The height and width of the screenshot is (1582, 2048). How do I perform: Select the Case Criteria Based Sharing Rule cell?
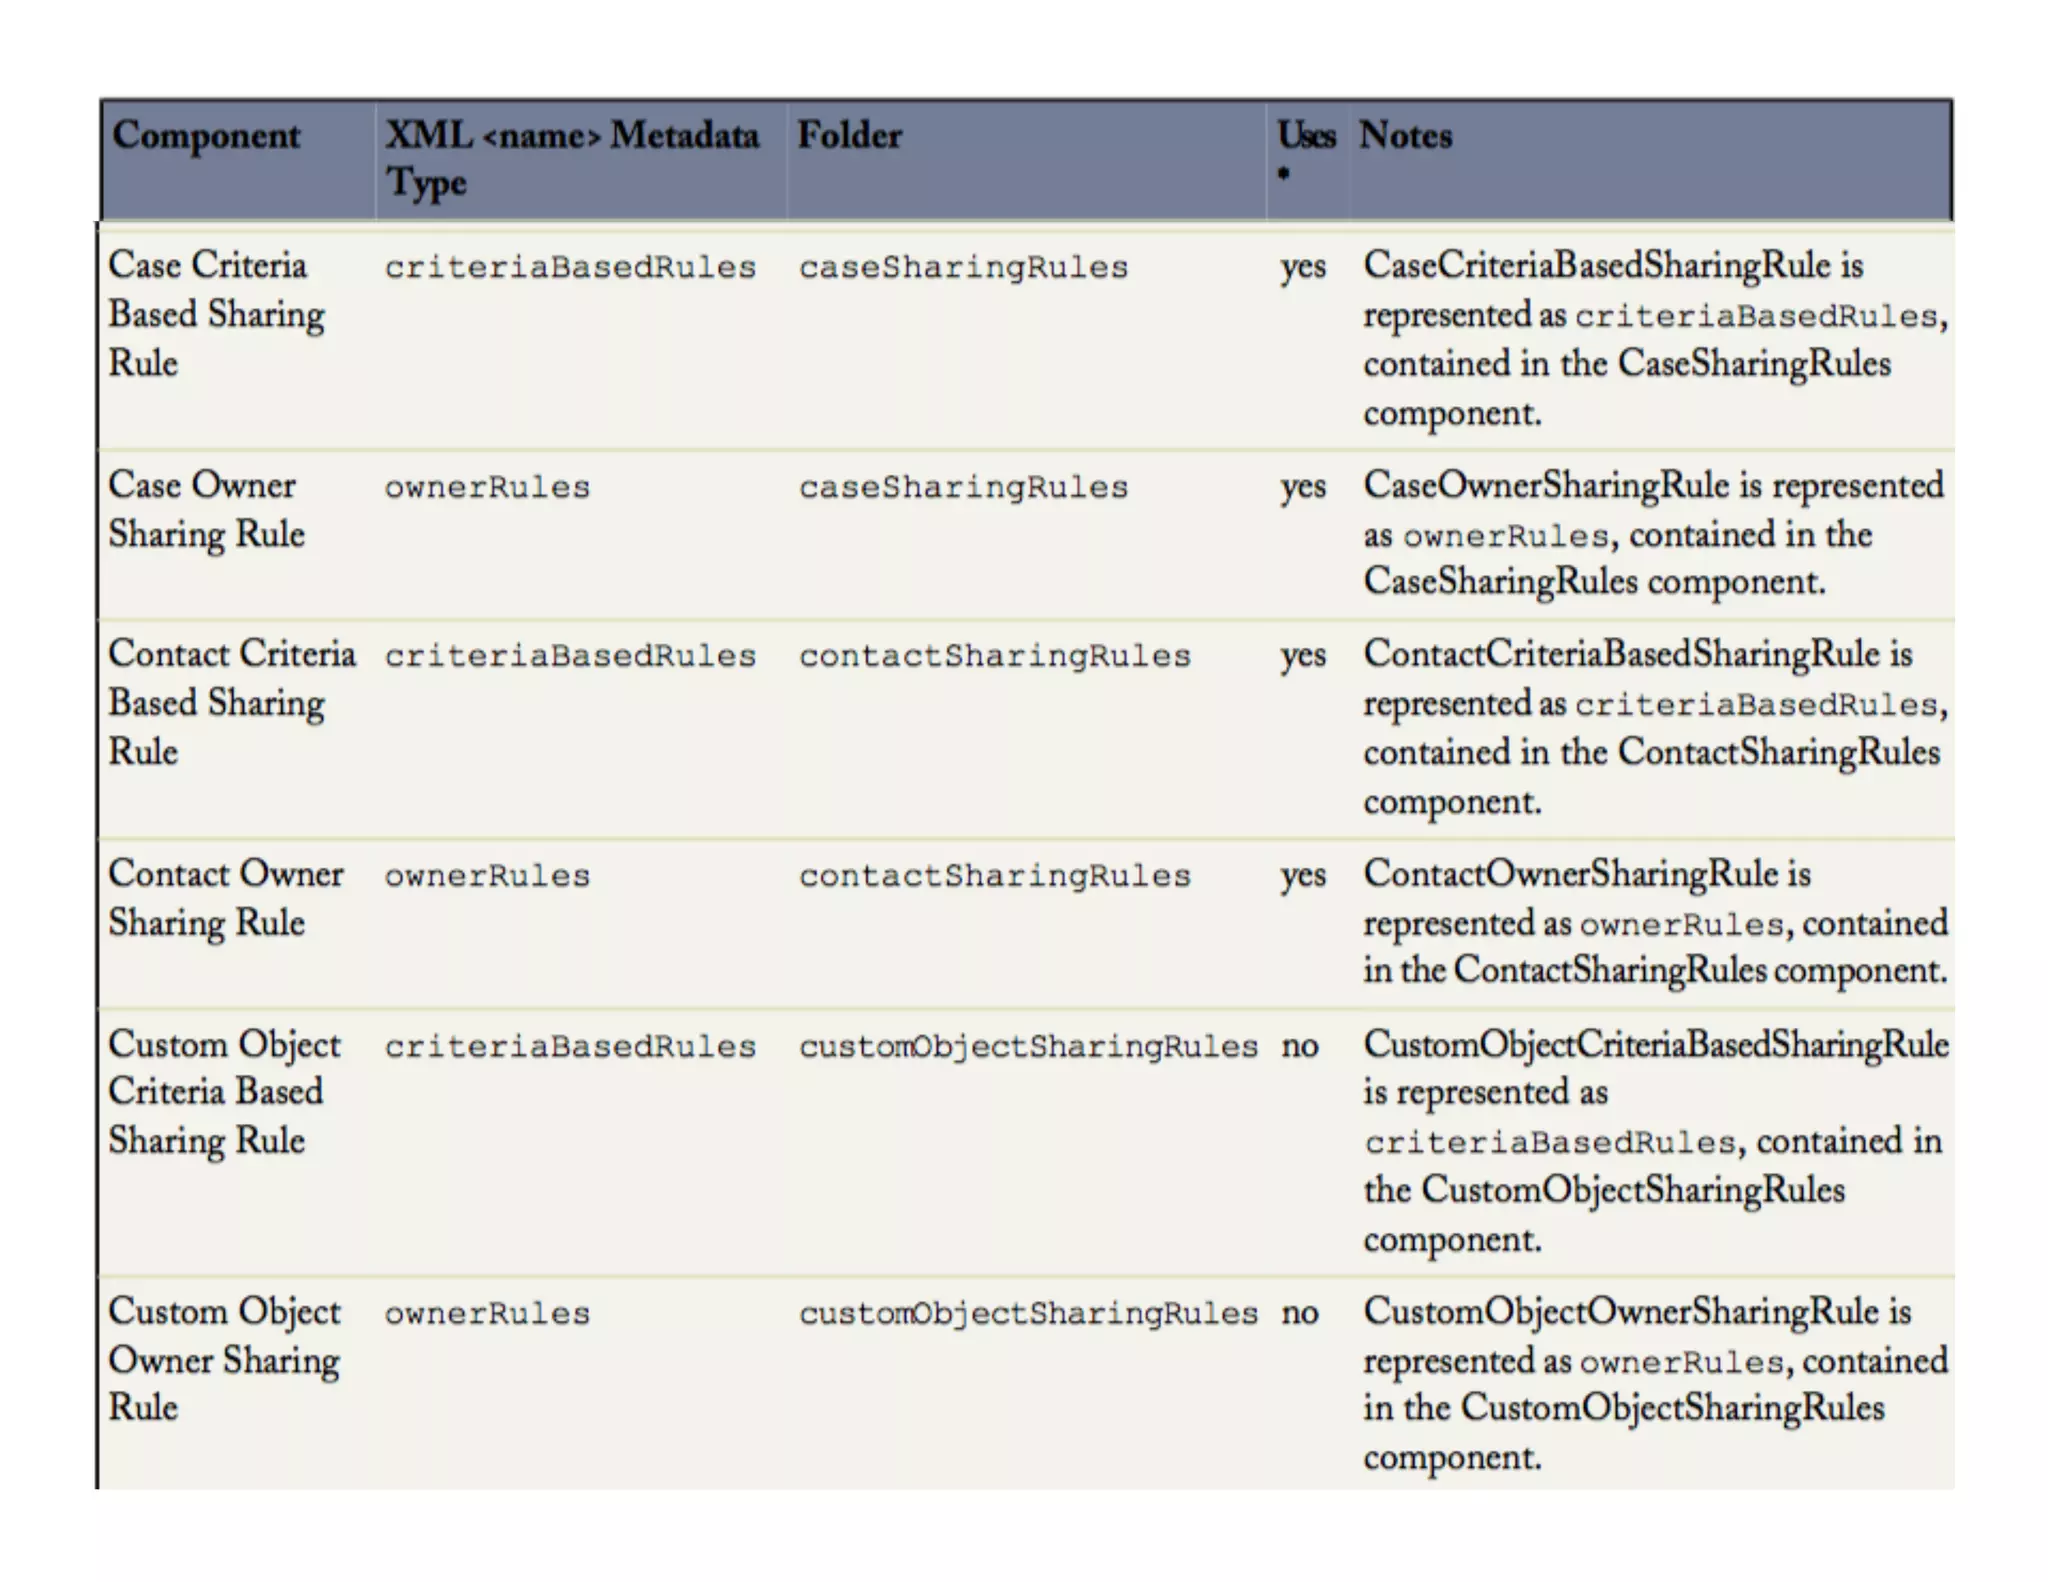pyautogui.click(x=216, y=314)
